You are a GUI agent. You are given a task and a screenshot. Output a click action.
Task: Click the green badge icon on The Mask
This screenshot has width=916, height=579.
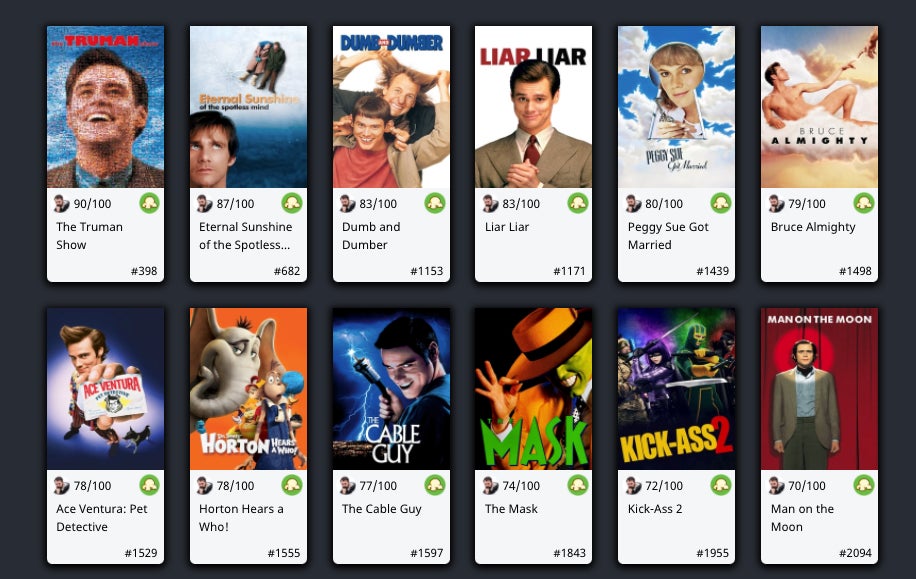click(x=578, y=485)
